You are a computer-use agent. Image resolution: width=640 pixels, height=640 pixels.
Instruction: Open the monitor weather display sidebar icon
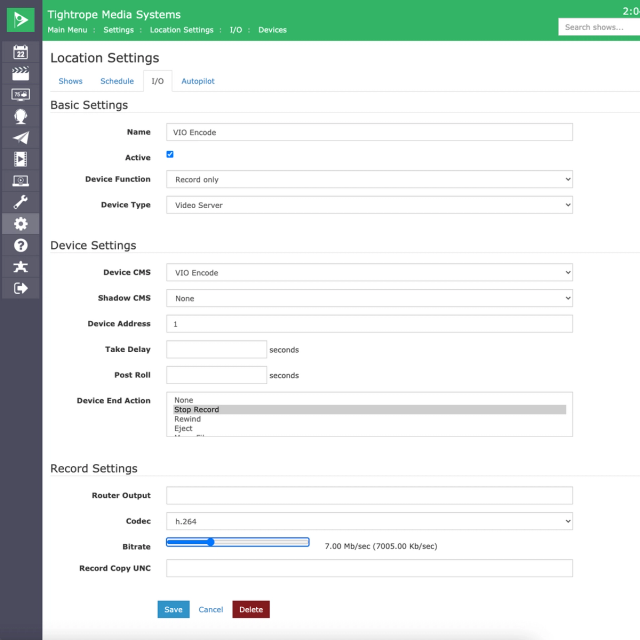[20, 95]
